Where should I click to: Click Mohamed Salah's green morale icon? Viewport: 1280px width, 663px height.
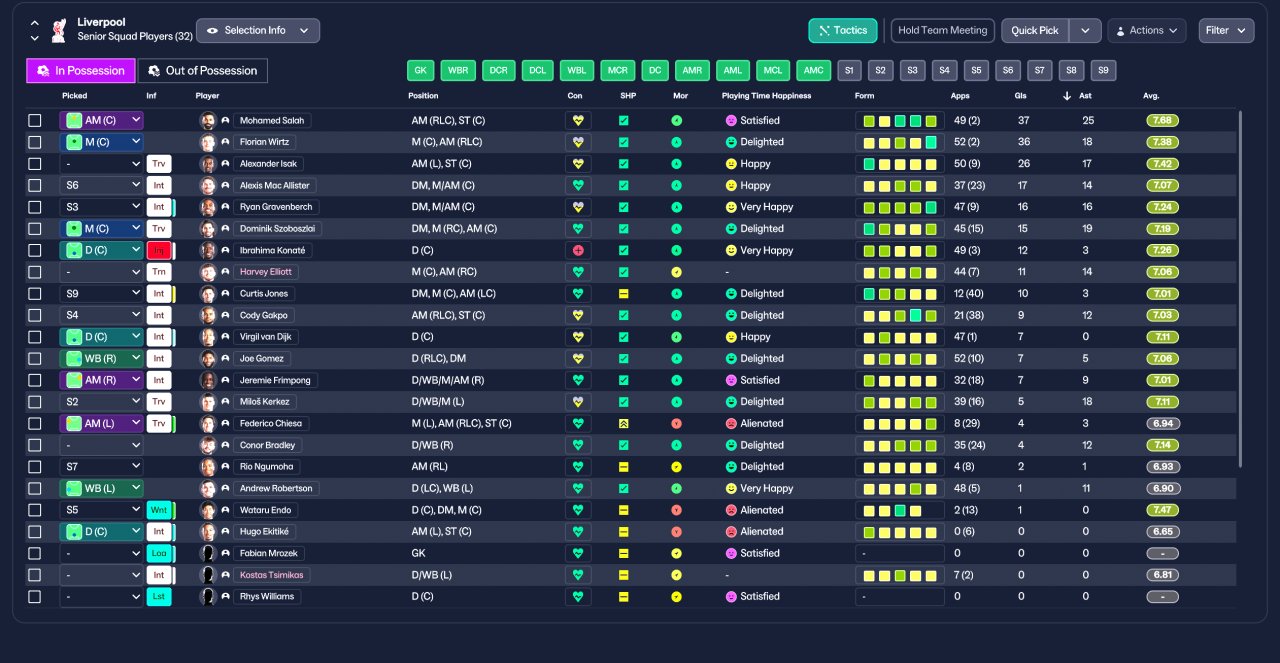676,120
